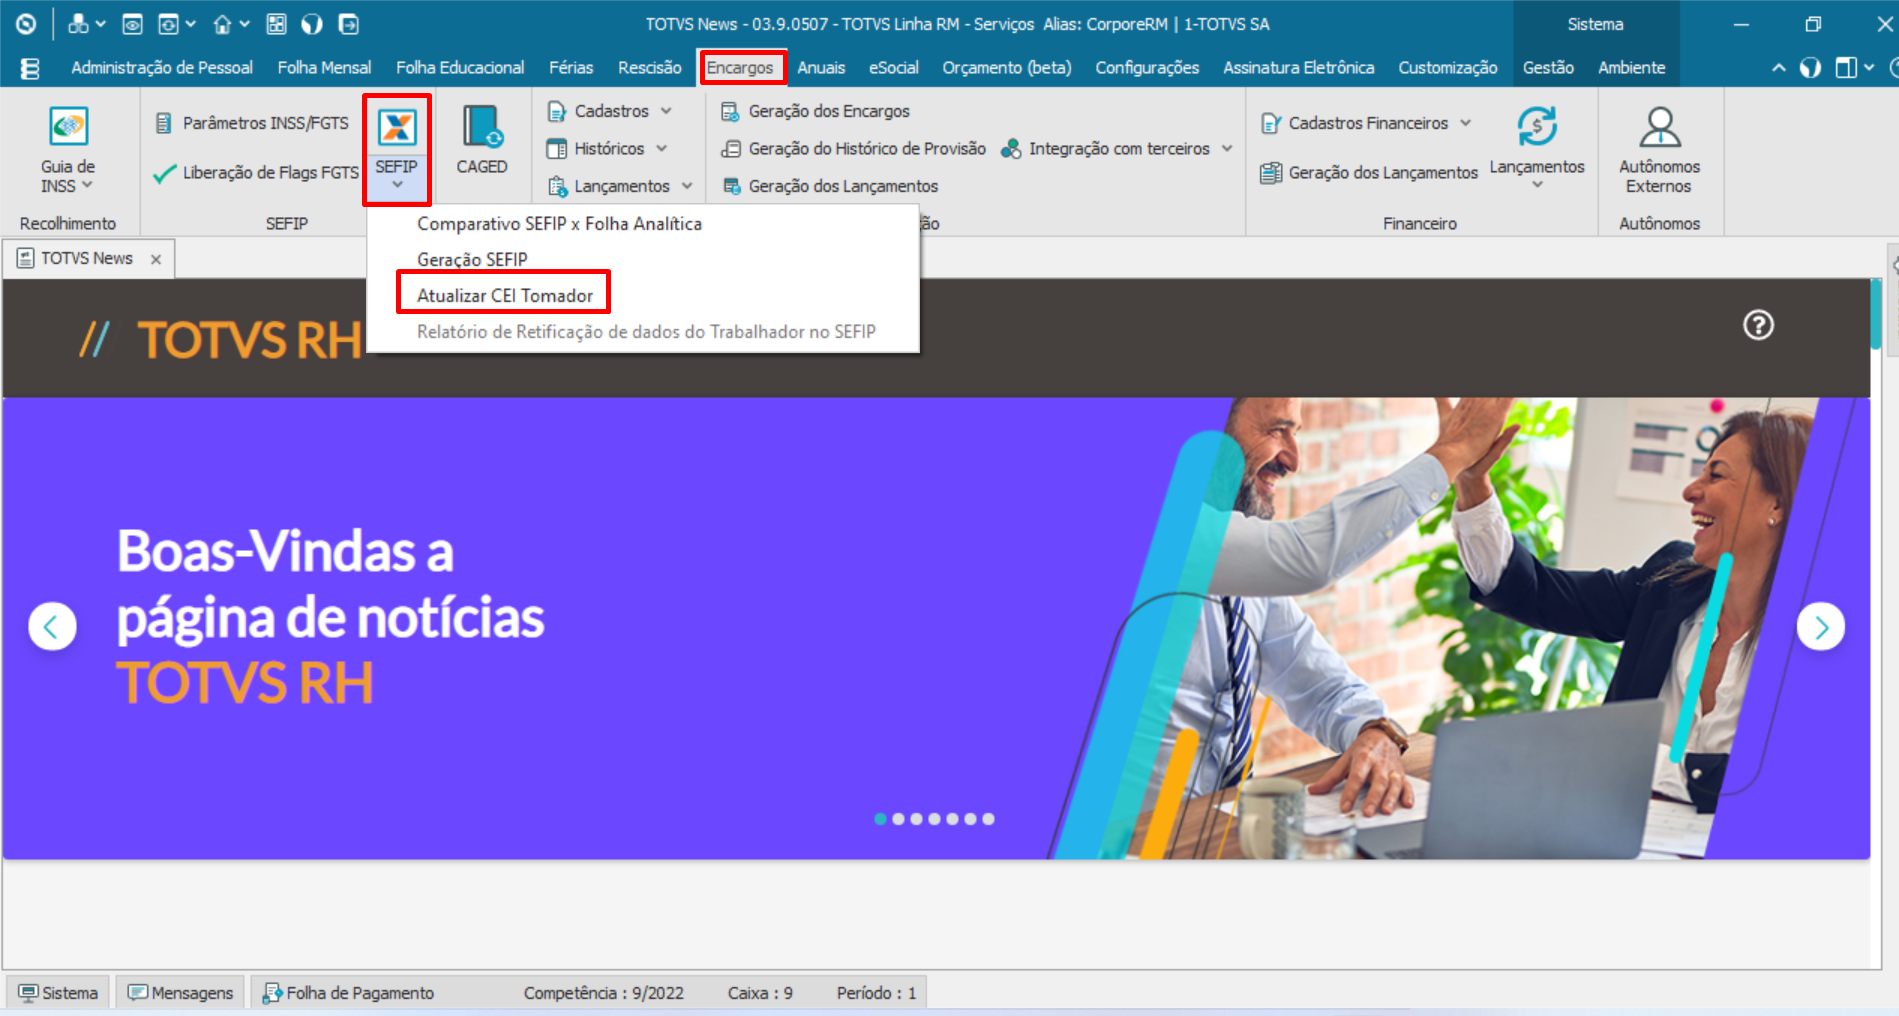The height and width of the screenshot is (1016, 1899).
Task: Open dropdown arrow beside the home icon
Action: tap(244, 24)
